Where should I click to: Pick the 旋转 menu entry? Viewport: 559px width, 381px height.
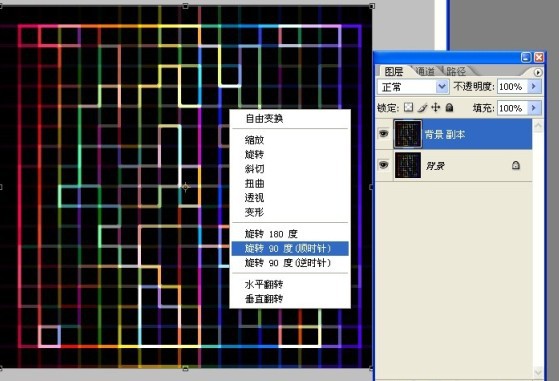(254, 155)
